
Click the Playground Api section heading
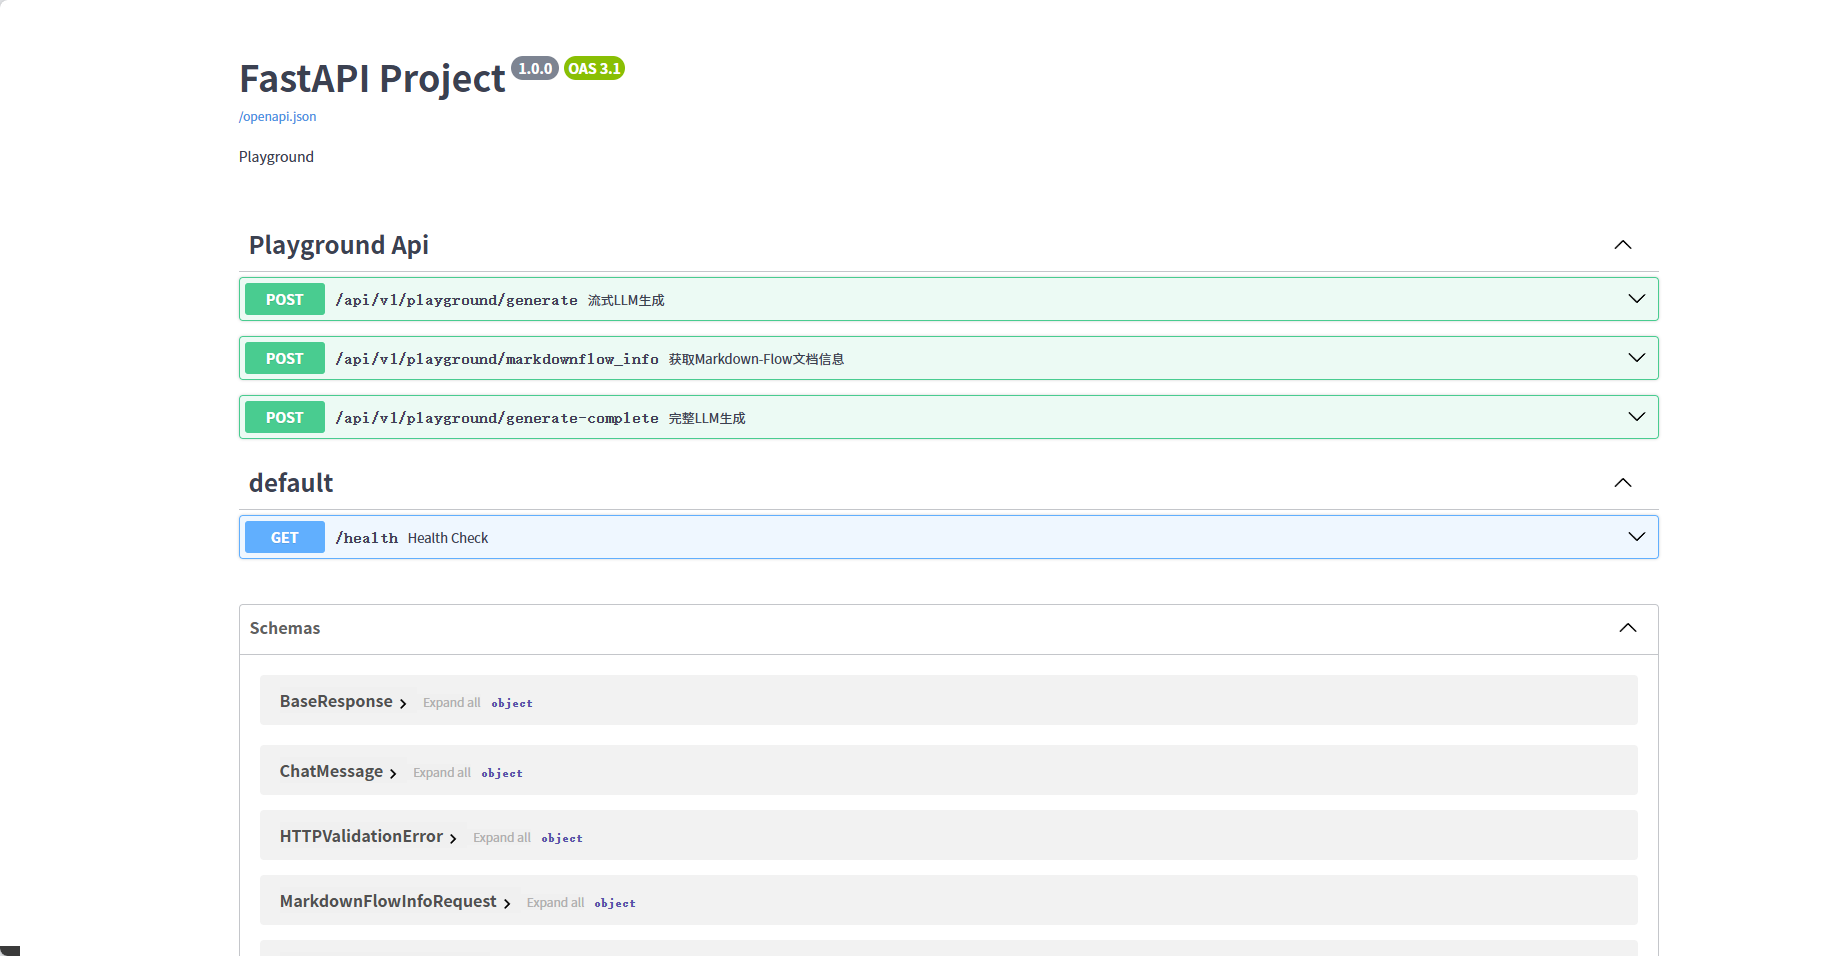click(x=339, y=245)
